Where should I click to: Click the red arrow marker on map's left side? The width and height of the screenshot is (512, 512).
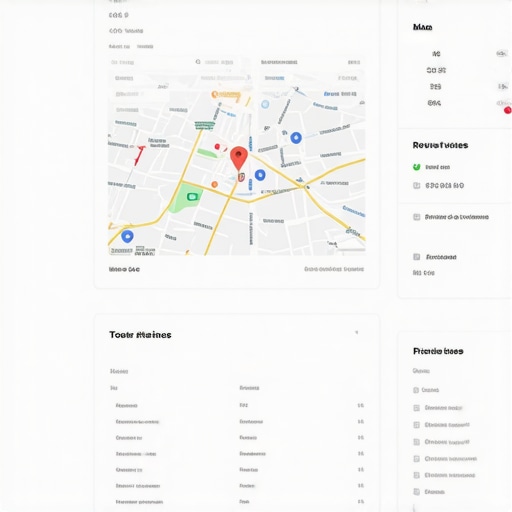coord(139,155)
